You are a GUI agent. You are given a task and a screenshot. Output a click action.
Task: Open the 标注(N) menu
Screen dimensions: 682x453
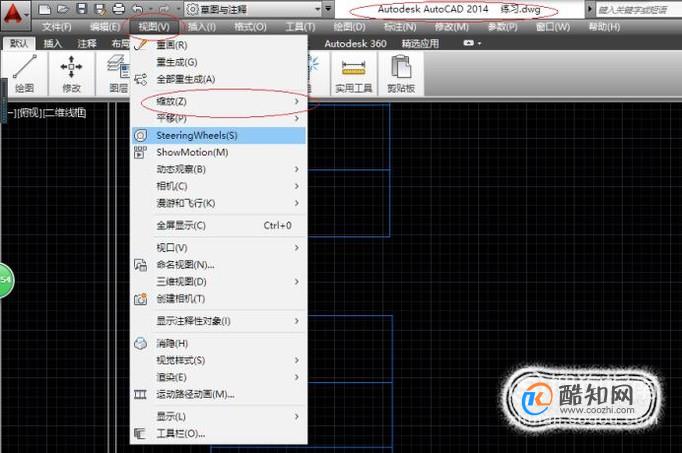(400, 27)
